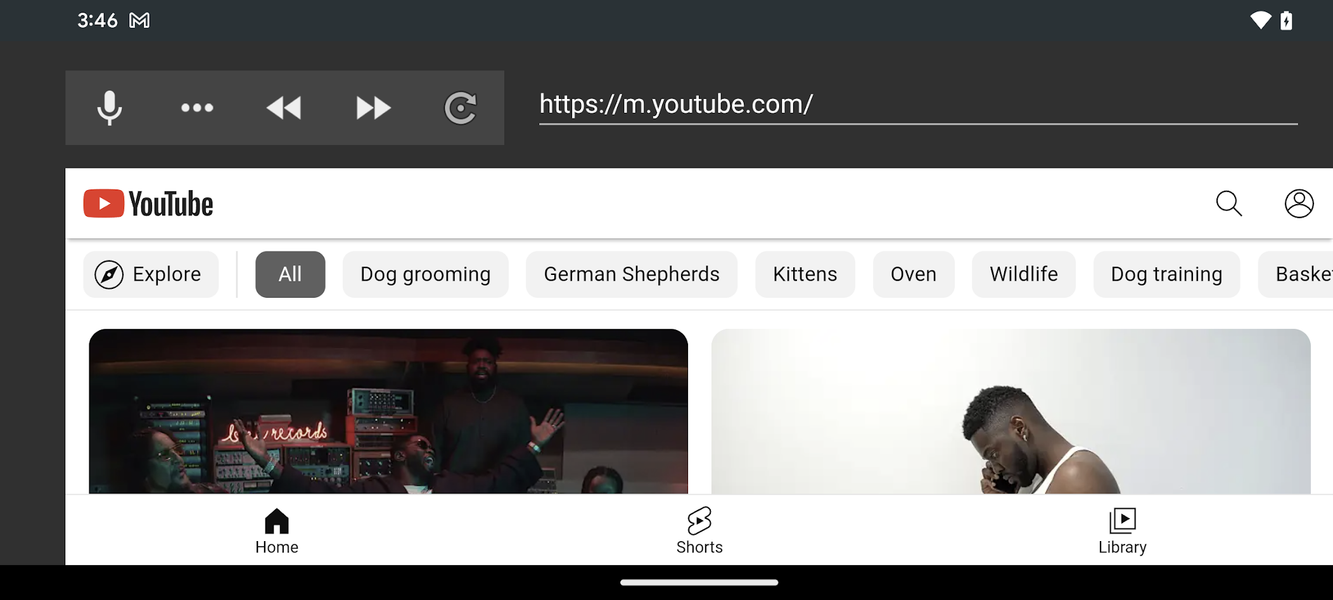Open the browser more options icon

pyautogui.click(x=197, y=107)
